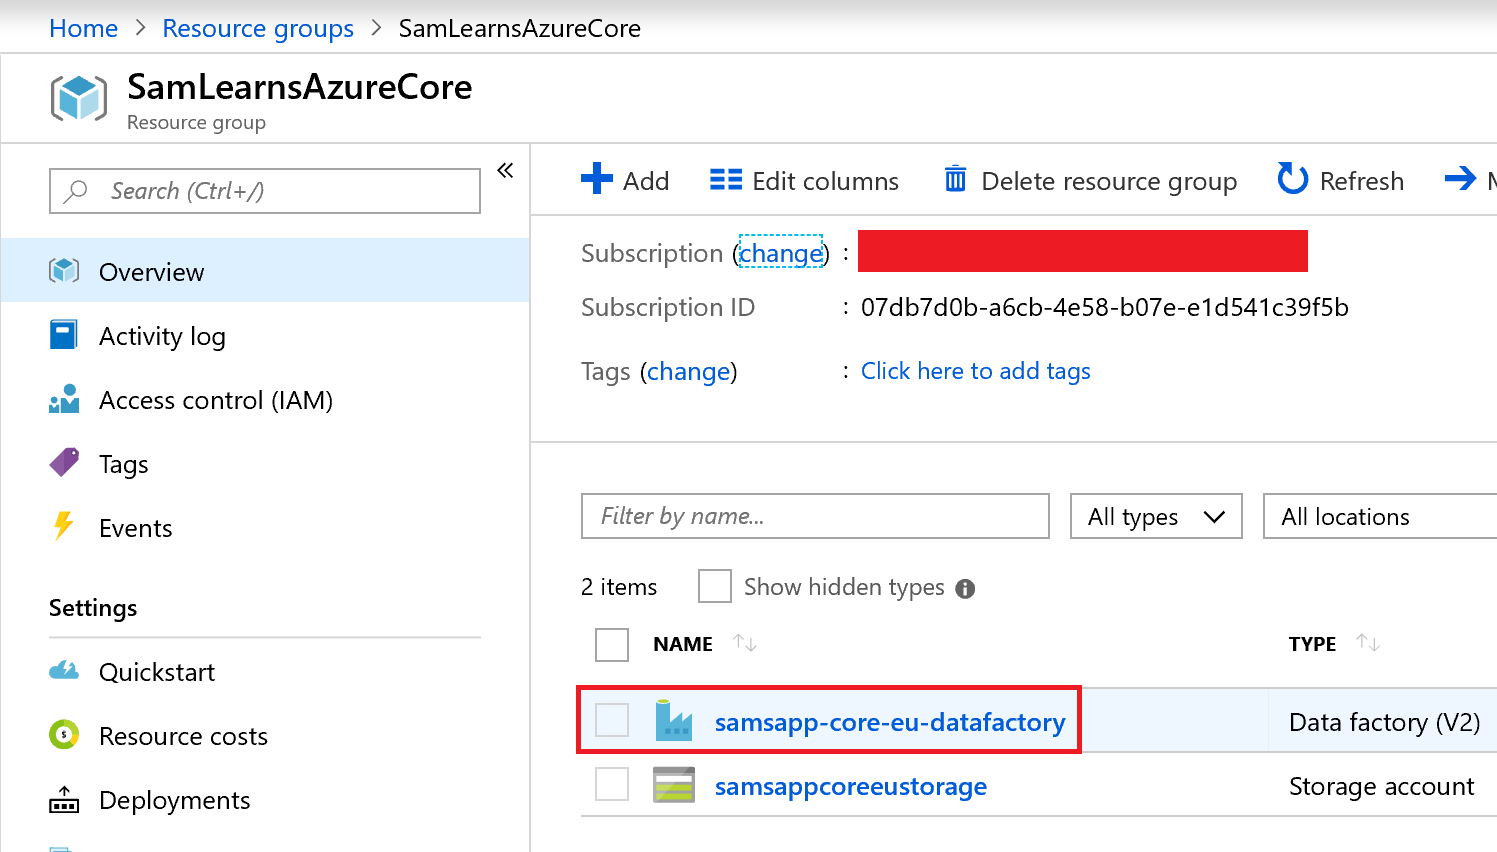Sort resources by the TYPE column arrows
Image resolution: width=1497 pixels, height=852 pixels.
pos(1368,643)
